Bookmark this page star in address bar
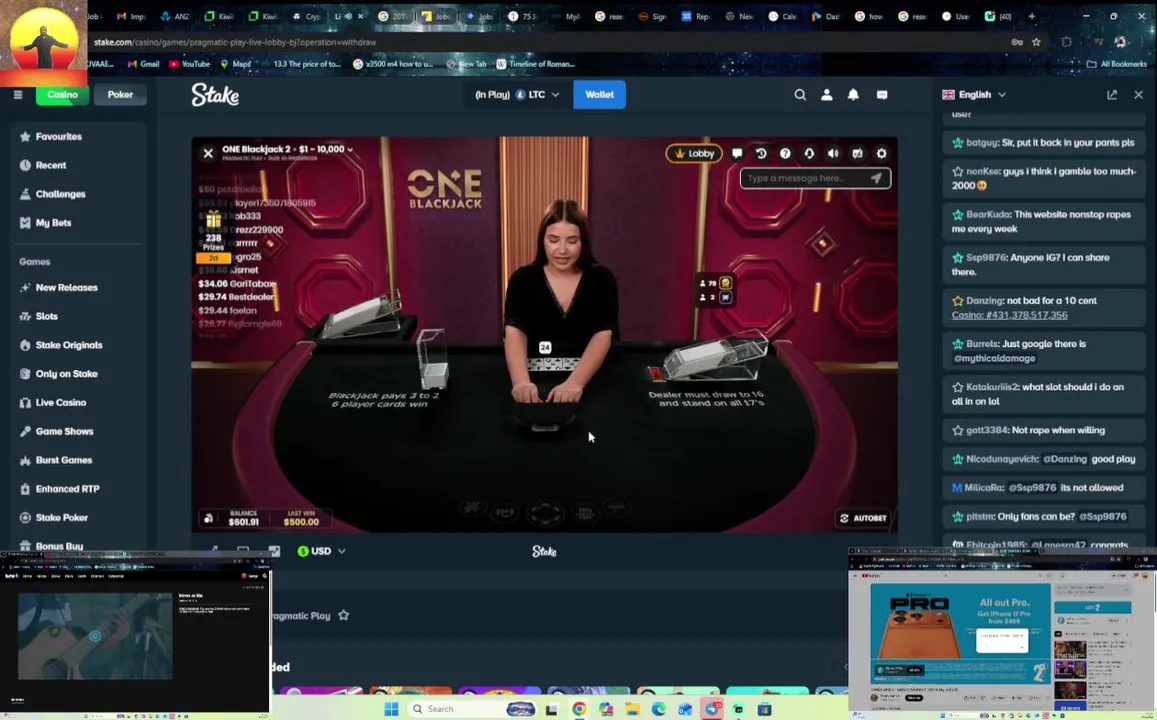 1036,42
